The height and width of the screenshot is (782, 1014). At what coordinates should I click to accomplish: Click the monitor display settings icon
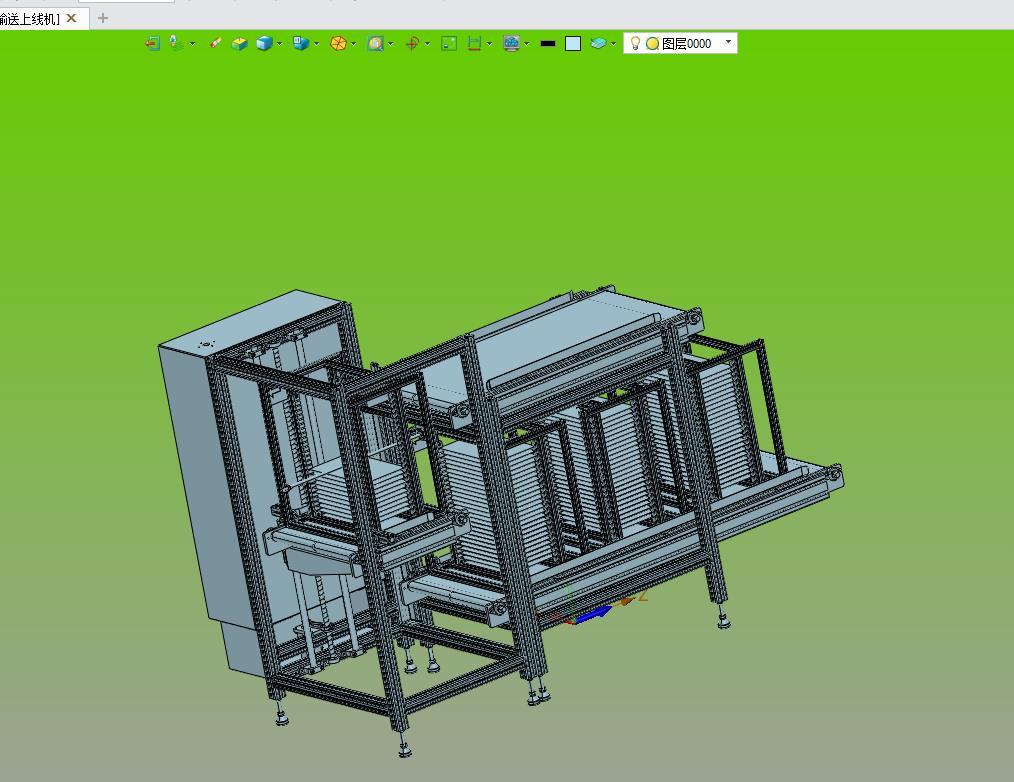[x=512, y=43]
